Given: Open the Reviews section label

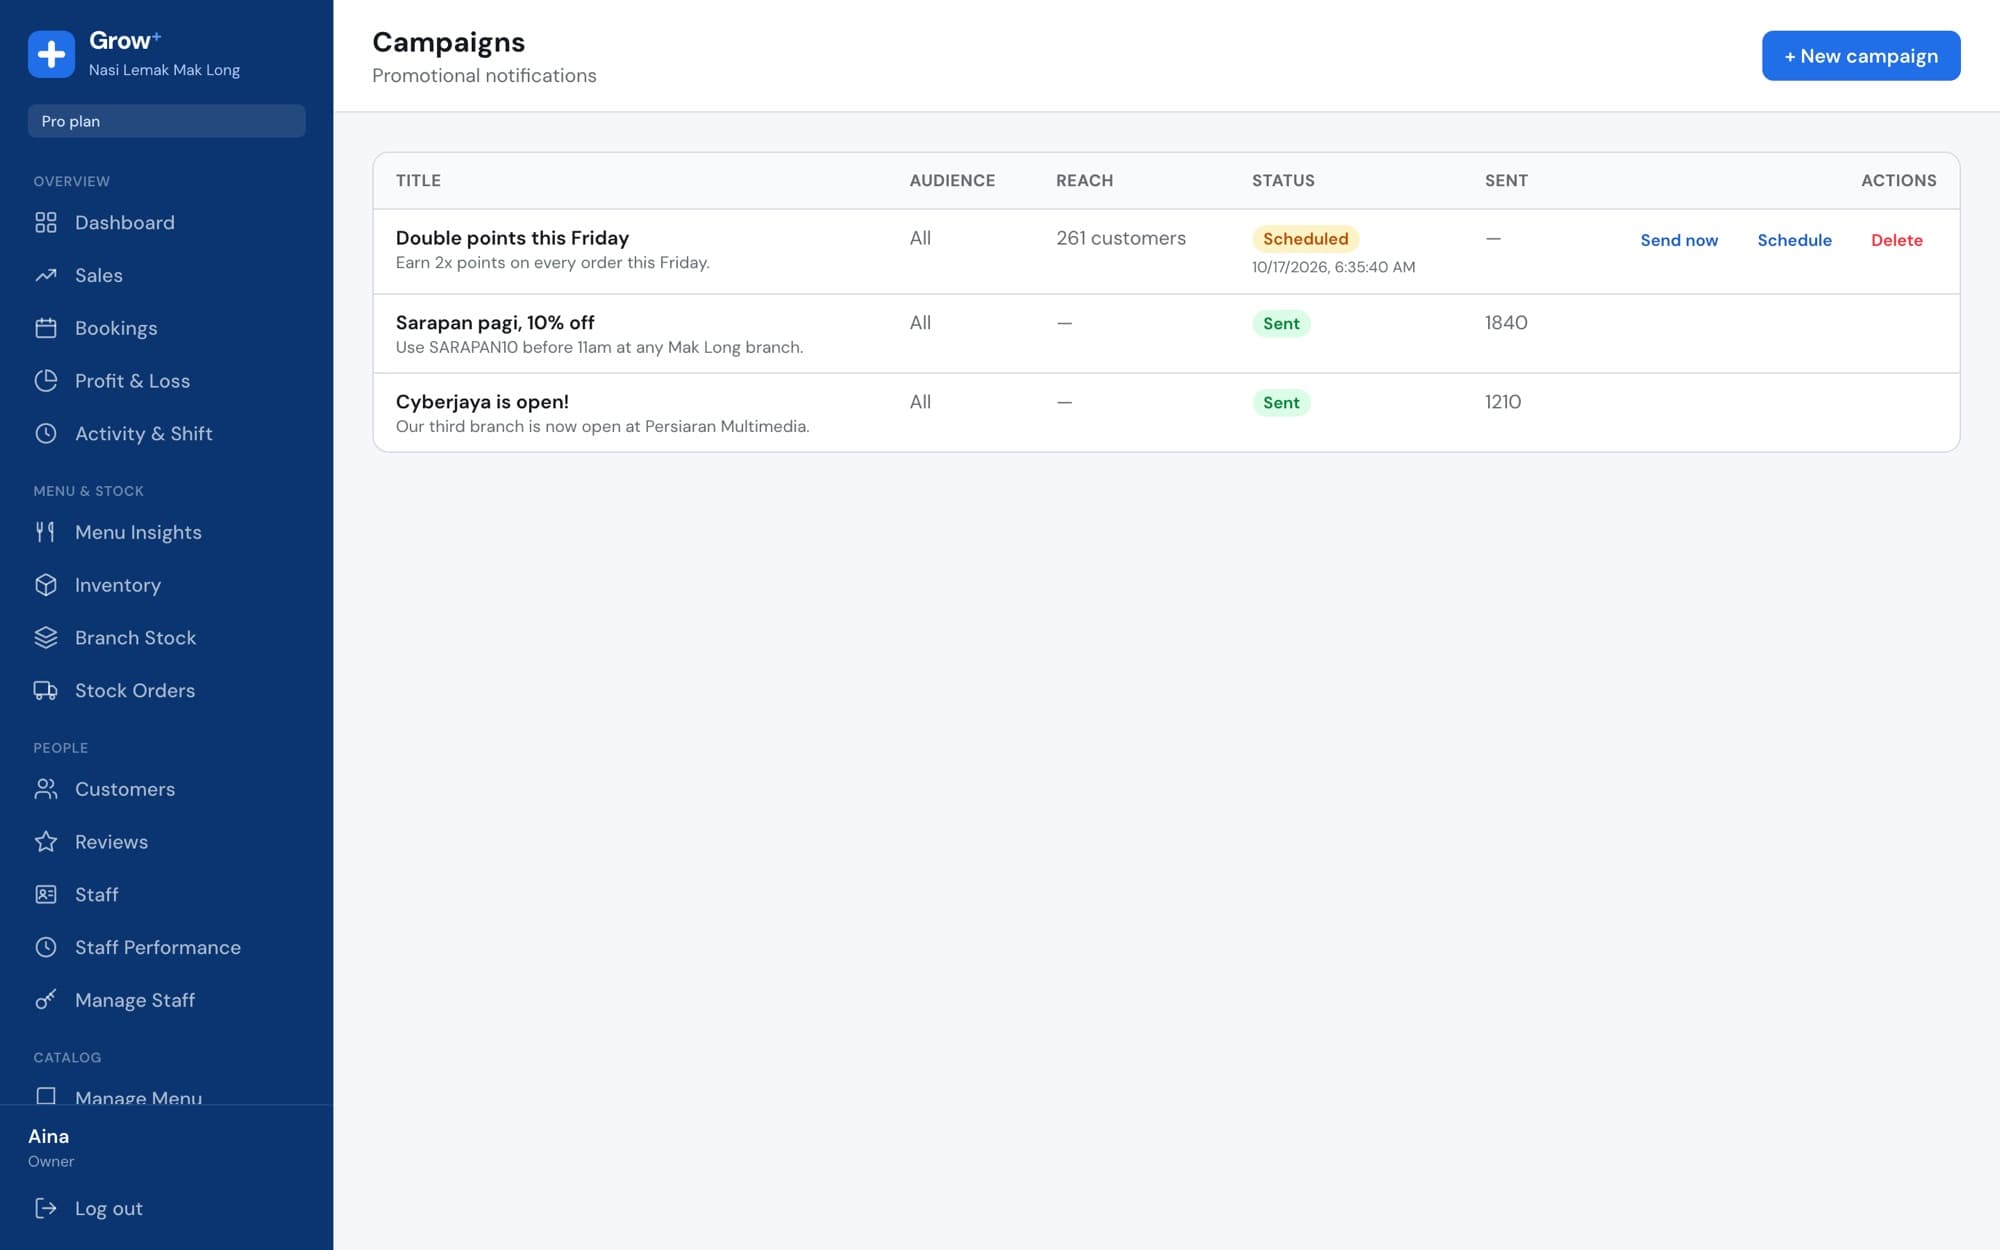Looking at the screenshot, I should click(x=111, y=842).
